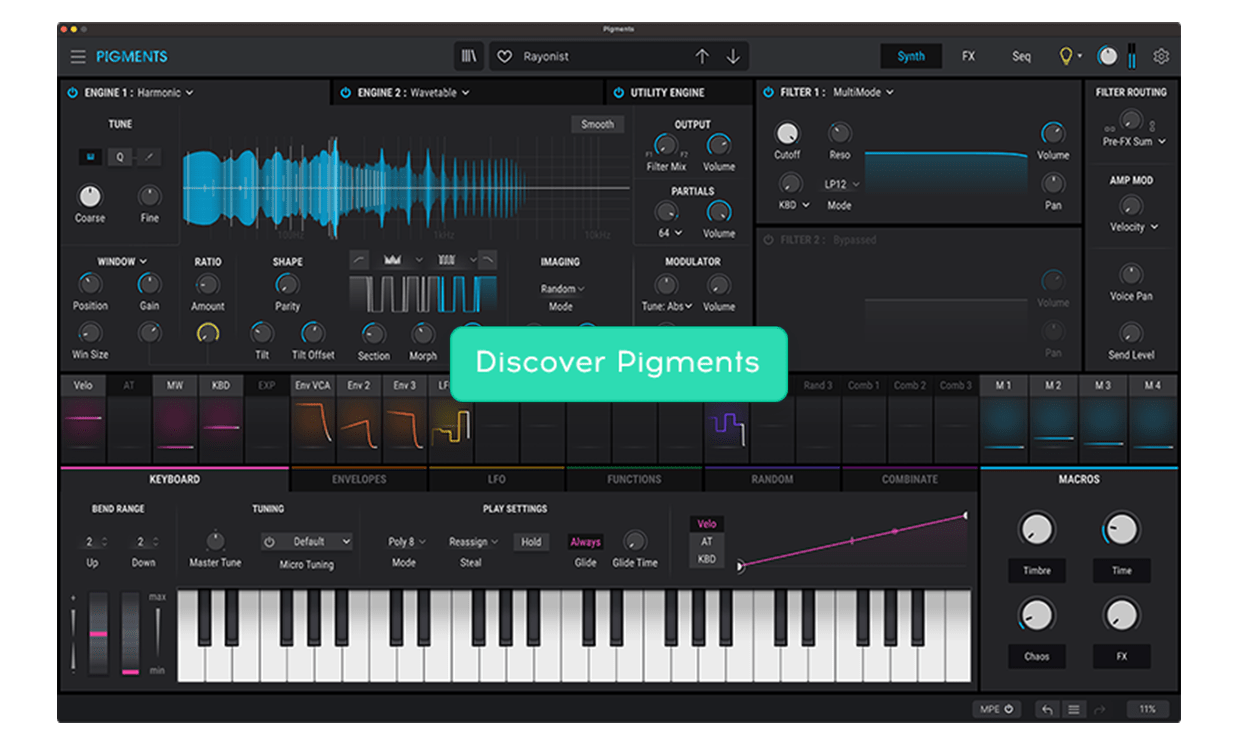Open the Pre-FX Sum routing dropdown

(x=1134, y=142)
